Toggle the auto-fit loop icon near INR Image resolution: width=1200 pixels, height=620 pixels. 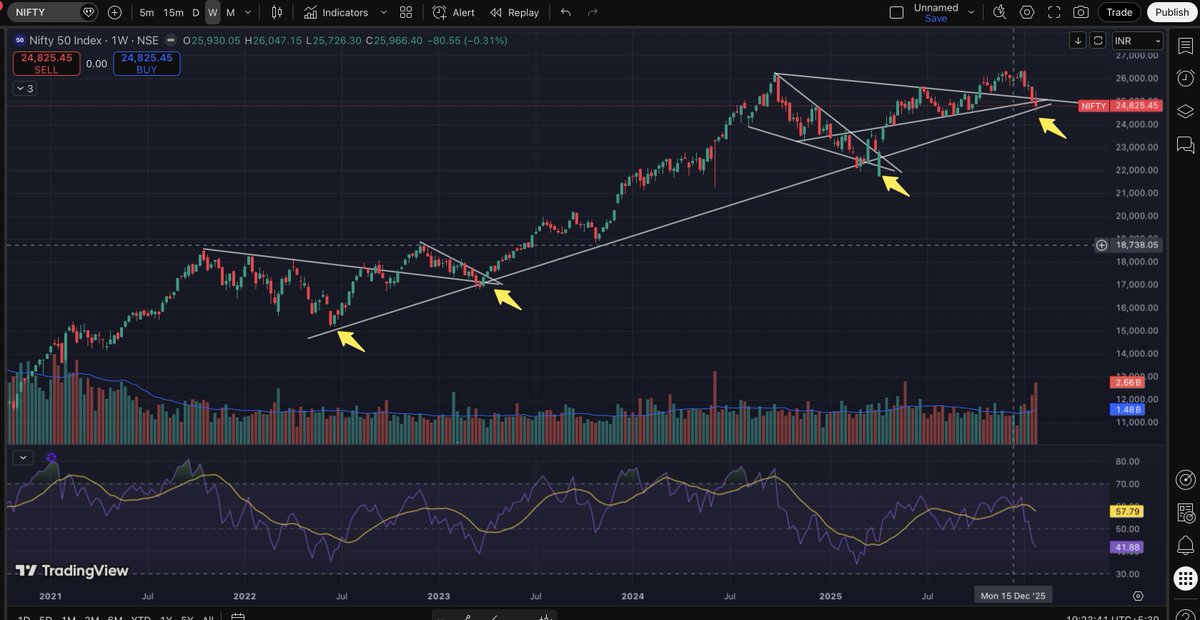pos(1098,41)
